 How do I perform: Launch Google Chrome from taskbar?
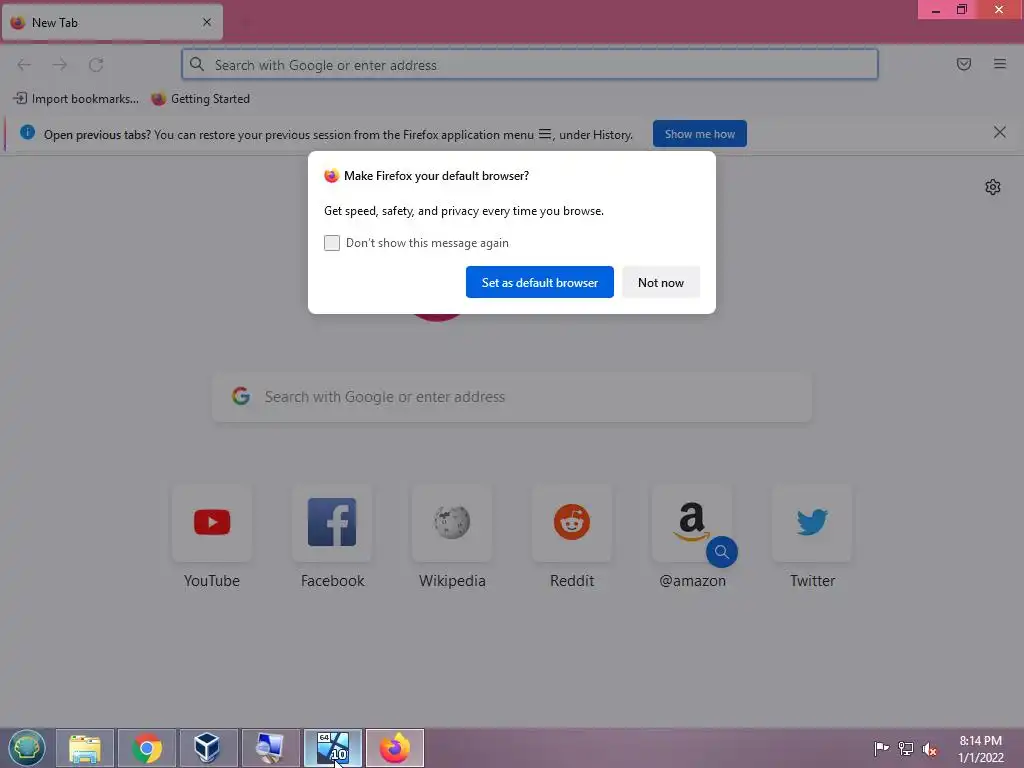click(x=147, y=748)
